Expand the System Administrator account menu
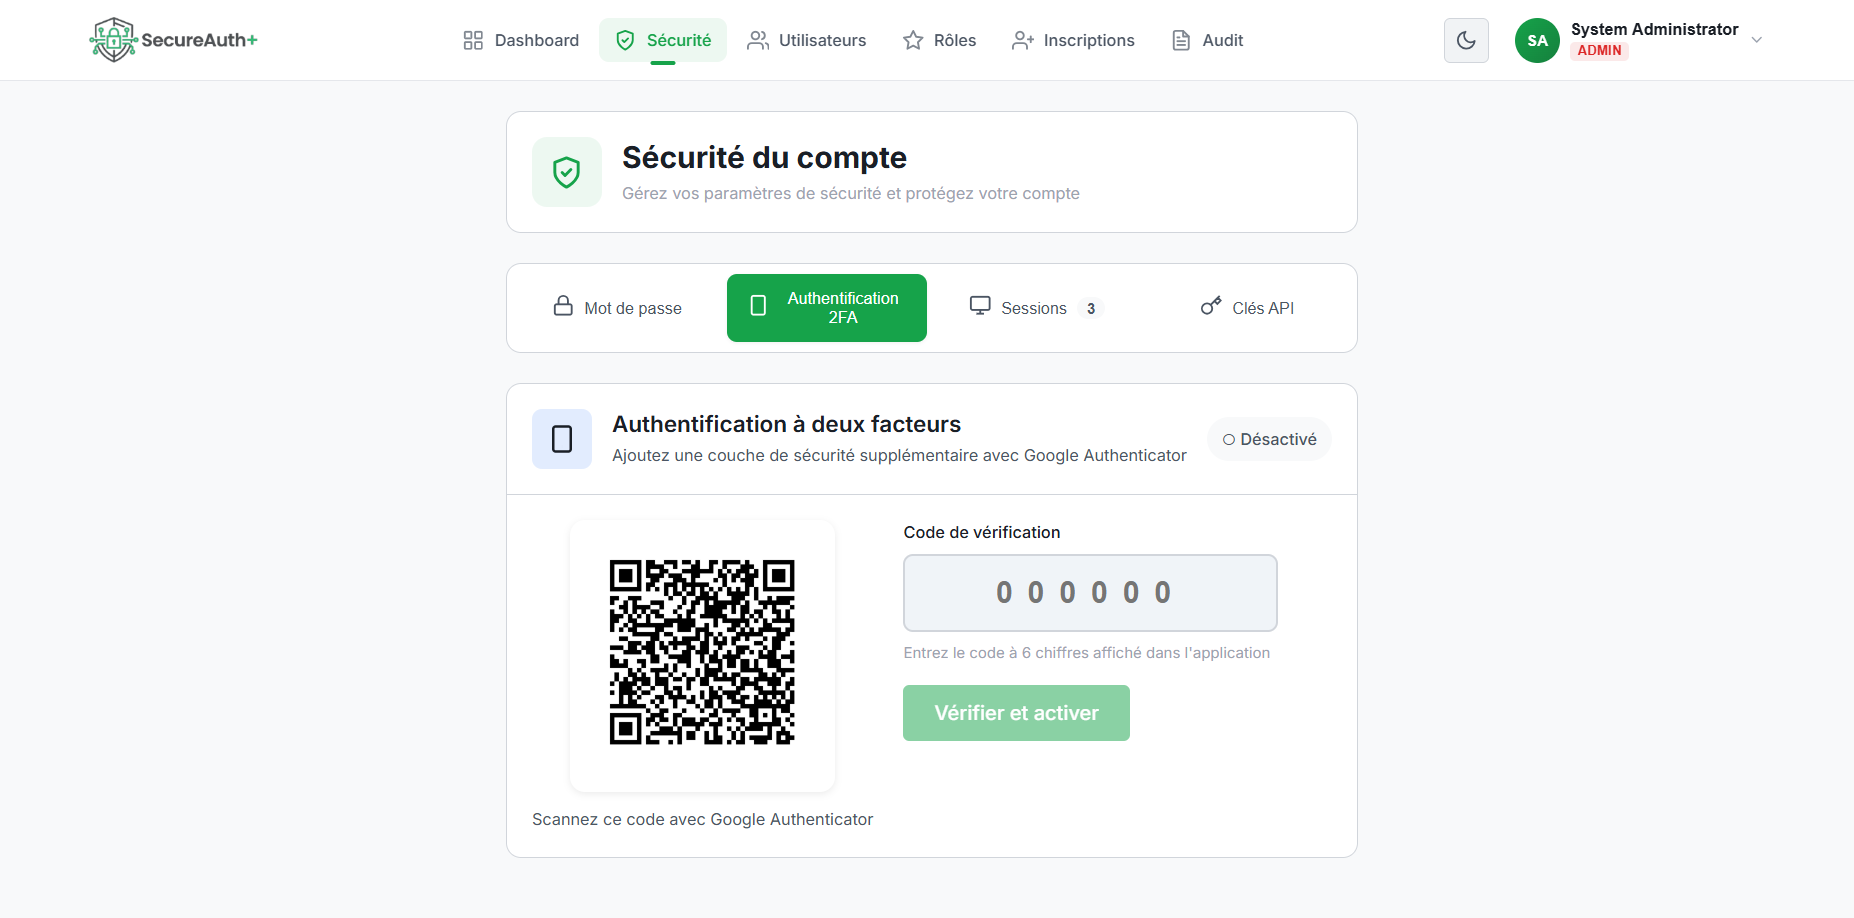The image size is (1854, 918). pyautogui.click(x=1757, y=40)
